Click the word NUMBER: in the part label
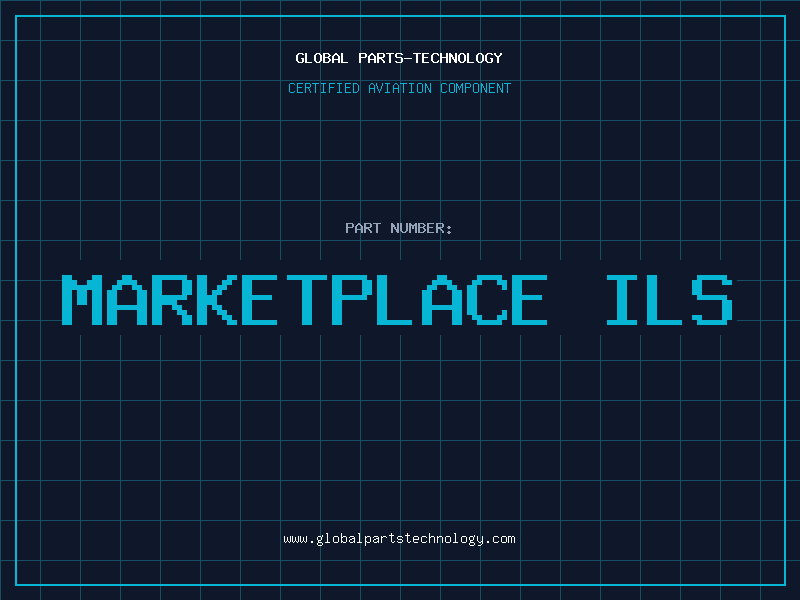 click(422, 228)
